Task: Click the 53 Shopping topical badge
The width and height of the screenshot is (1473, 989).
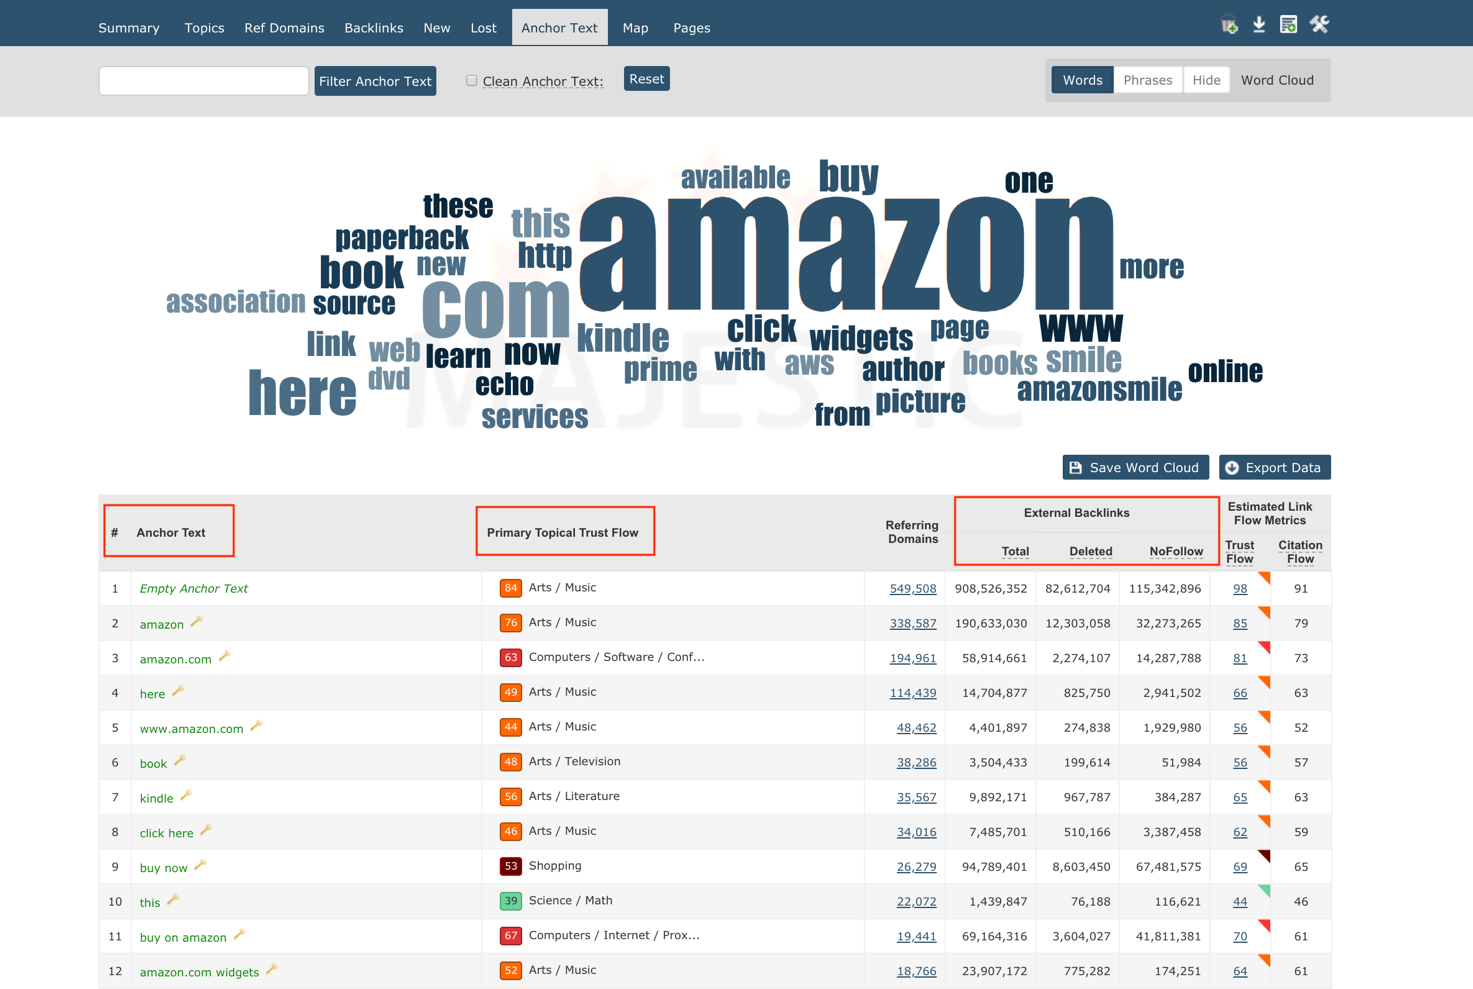Action: (x=510, y=866)
